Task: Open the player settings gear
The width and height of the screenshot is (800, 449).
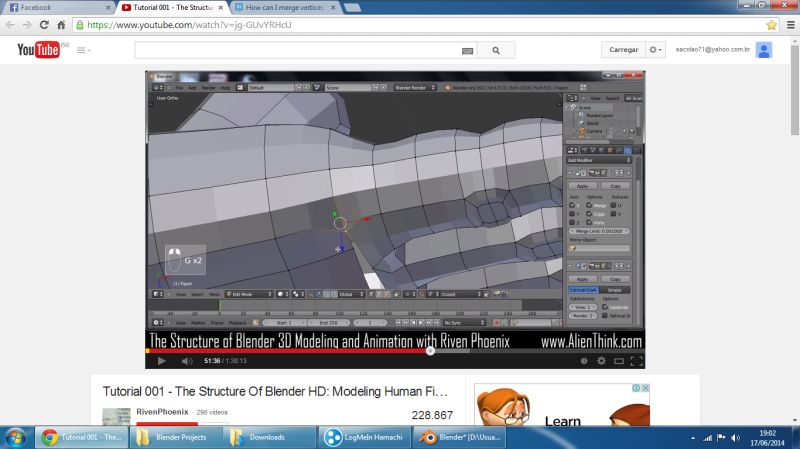Action: pyautogui.click(x=602, y=361)
